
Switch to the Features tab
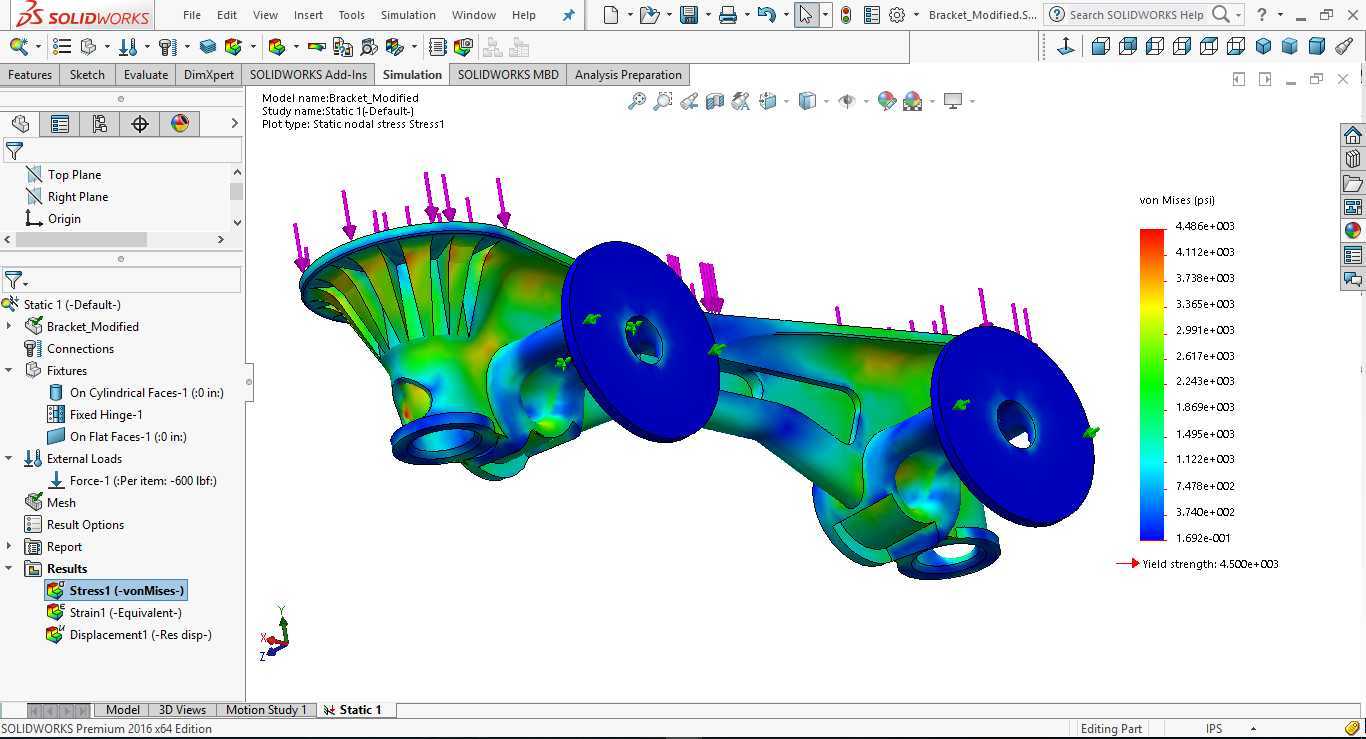point(30,75)
